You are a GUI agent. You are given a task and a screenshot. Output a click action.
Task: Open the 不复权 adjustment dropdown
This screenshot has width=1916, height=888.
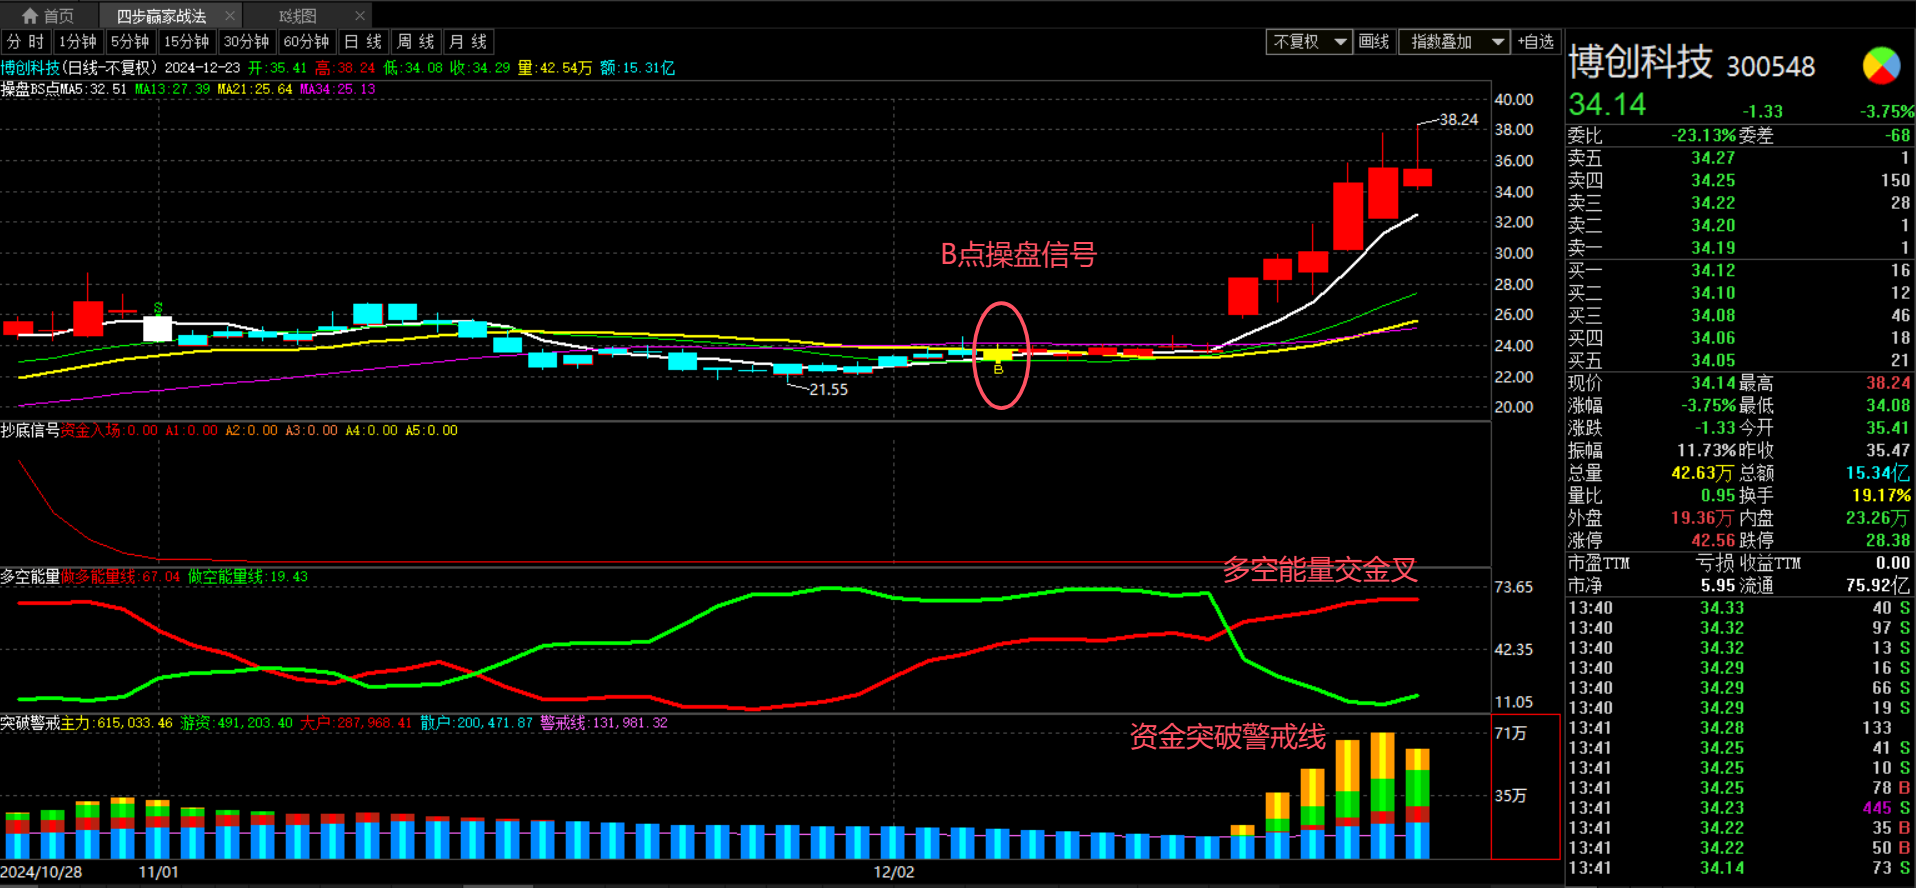point(1308,42)
